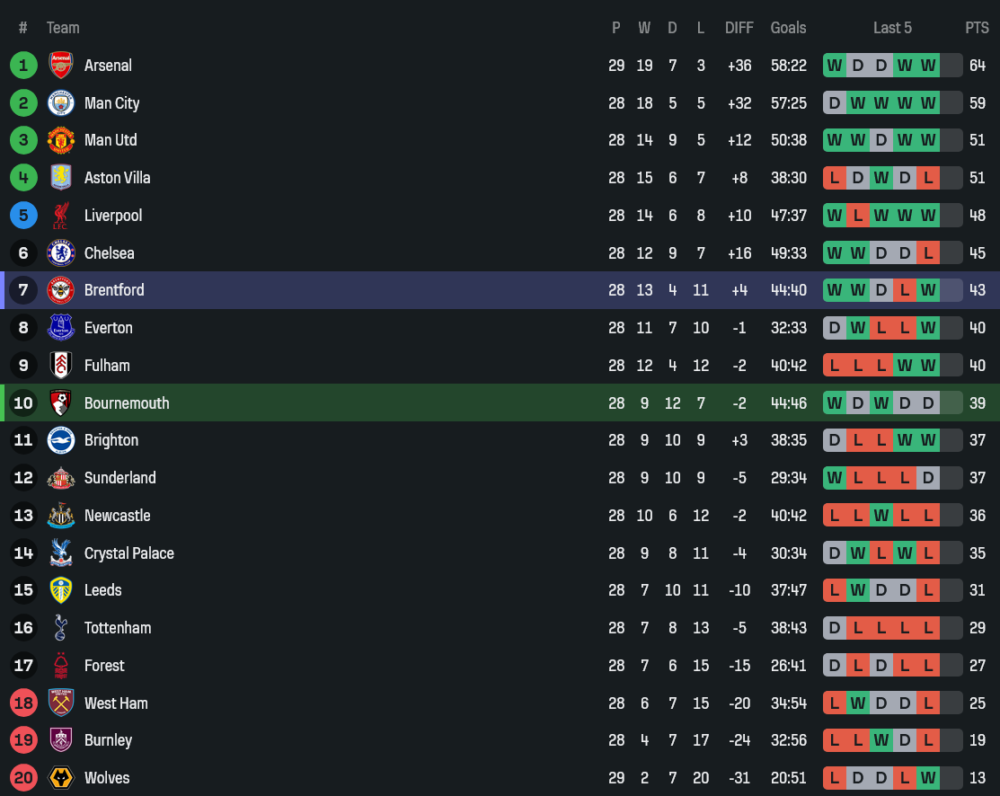The width and height of the screenshot is (1000, 796).
Task: Open the Crystal Palace team page
Action: point(129,554)
